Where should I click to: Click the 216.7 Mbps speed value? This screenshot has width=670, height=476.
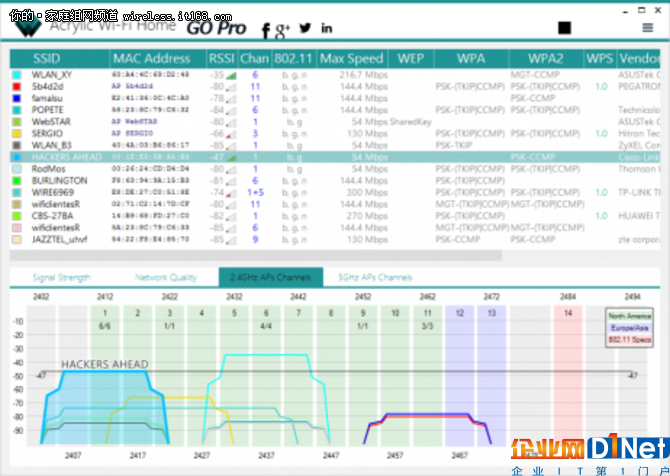pos(364,75)
